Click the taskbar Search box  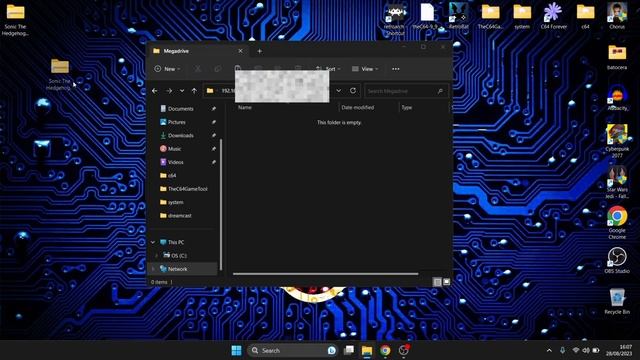pyautogui.click(x=292, y=351)
